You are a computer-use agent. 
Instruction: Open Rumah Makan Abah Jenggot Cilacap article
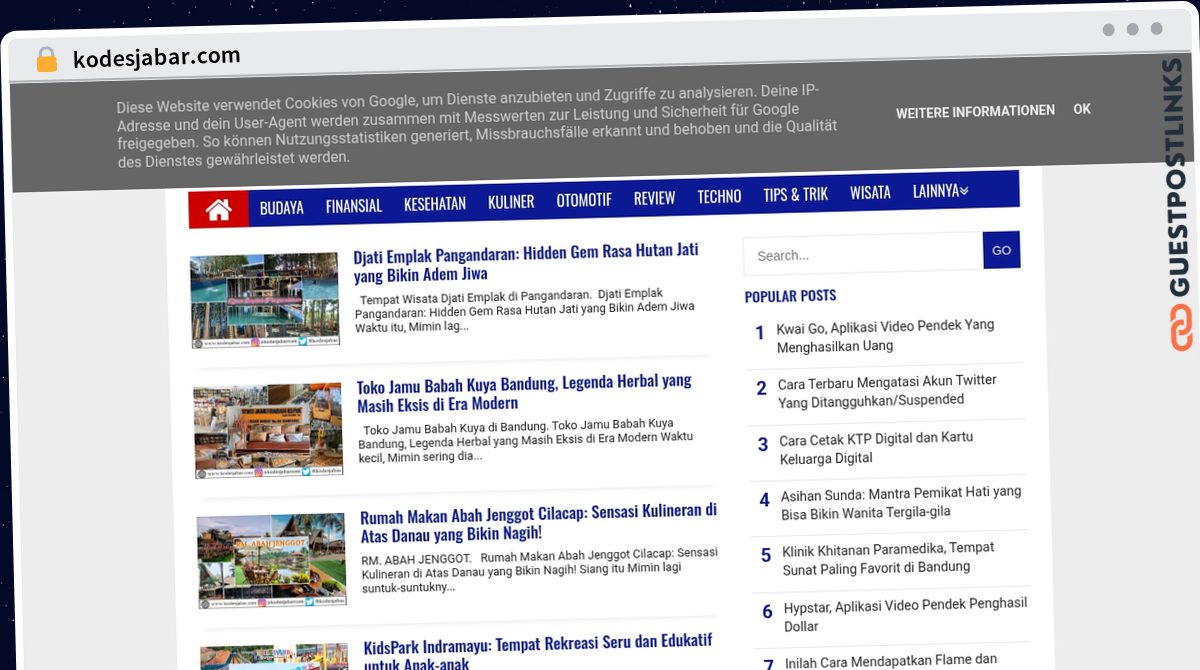click(539, 523)
